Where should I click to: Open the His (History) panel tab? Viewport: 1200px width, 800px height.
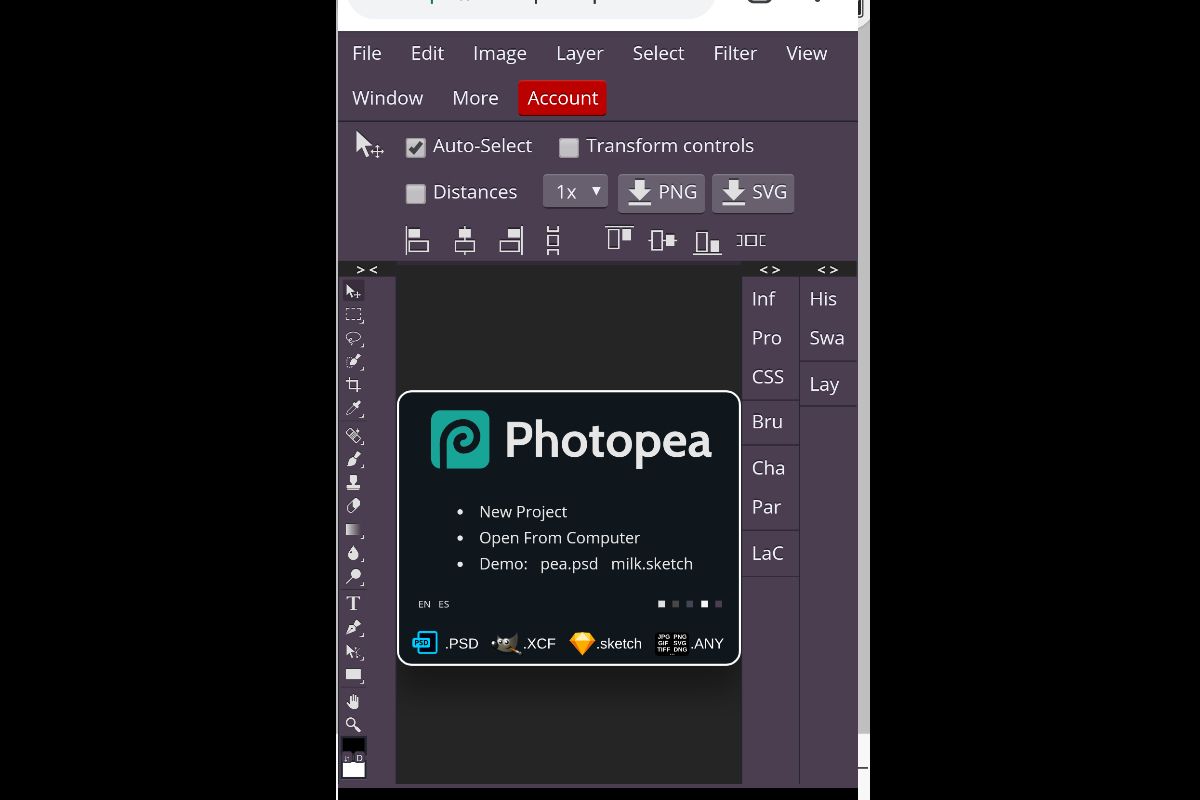point(823,299)
